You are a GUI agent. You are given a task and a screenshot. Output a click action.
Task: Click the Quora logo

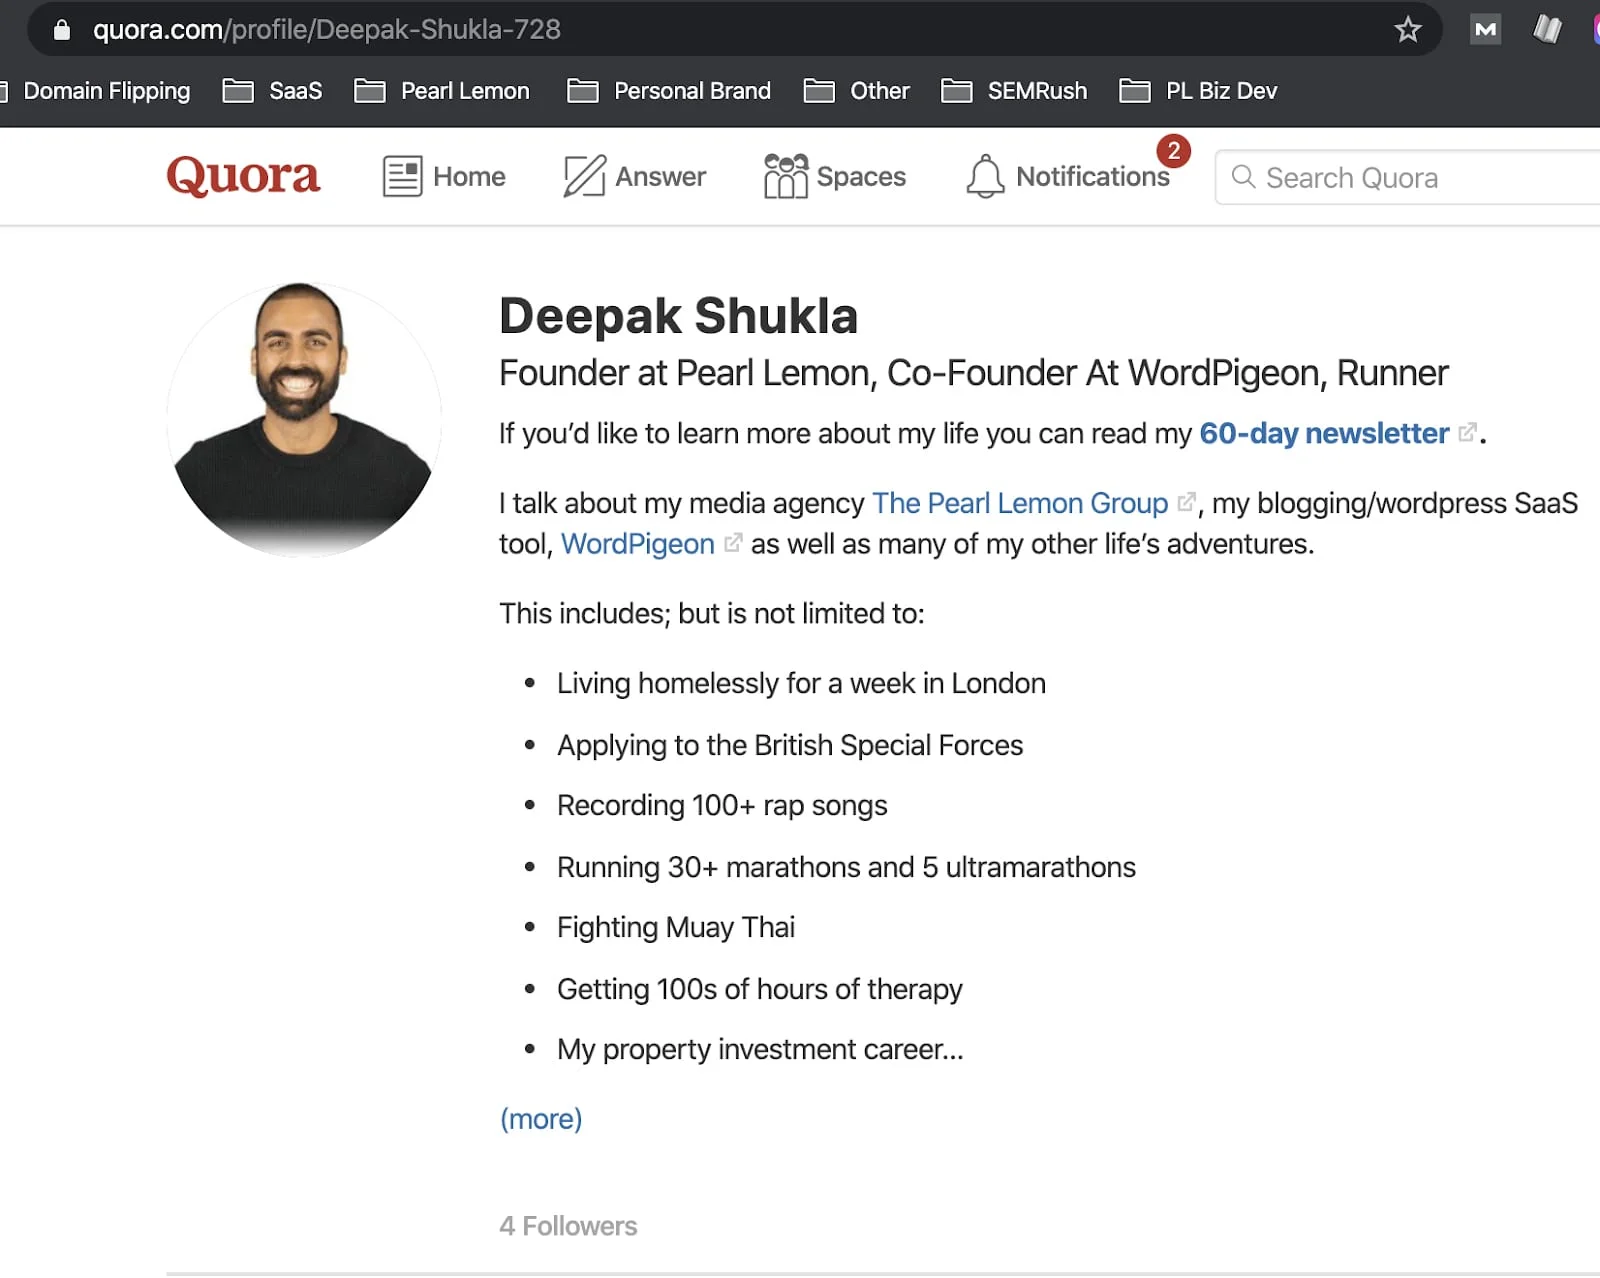point(243,176)
